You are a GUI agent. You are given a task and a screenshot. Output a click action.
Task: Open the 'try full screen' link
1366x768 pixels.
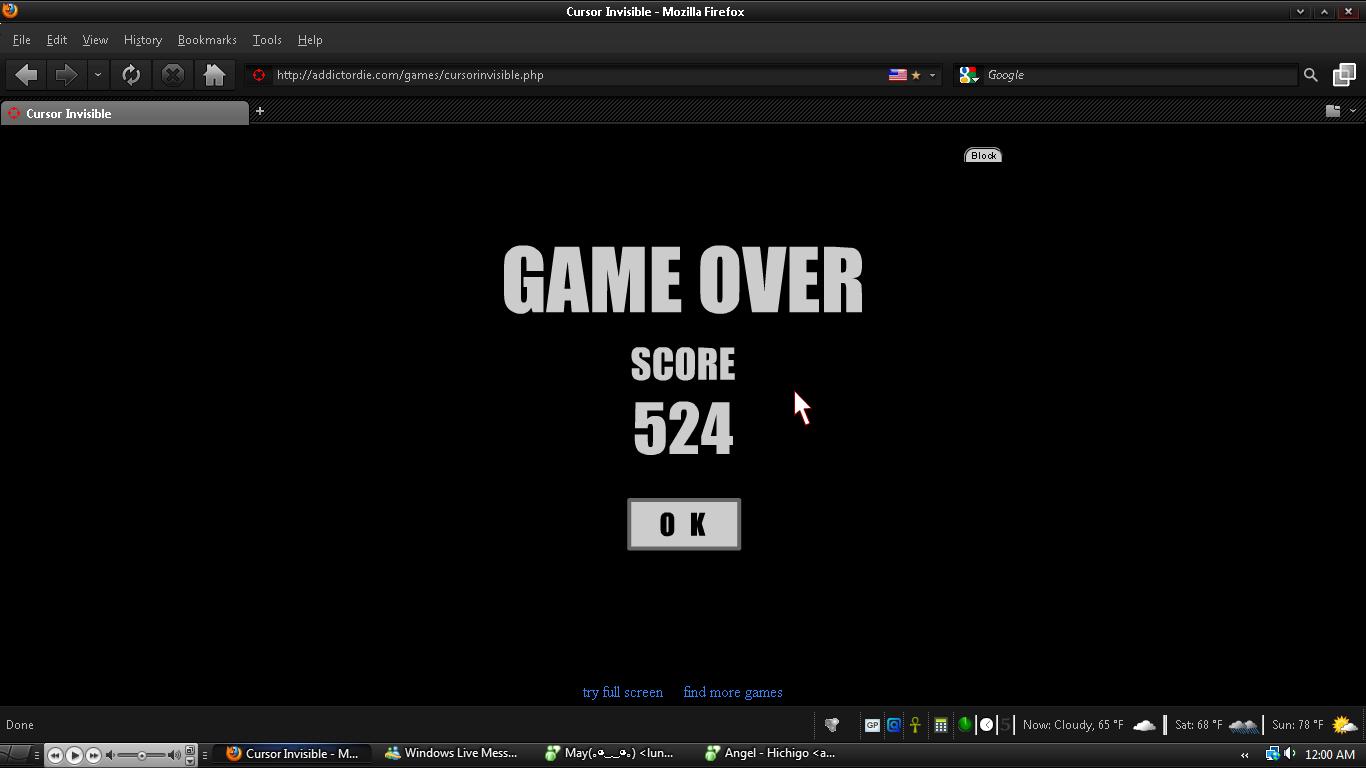pyautogui.click(x=622, y=692)
